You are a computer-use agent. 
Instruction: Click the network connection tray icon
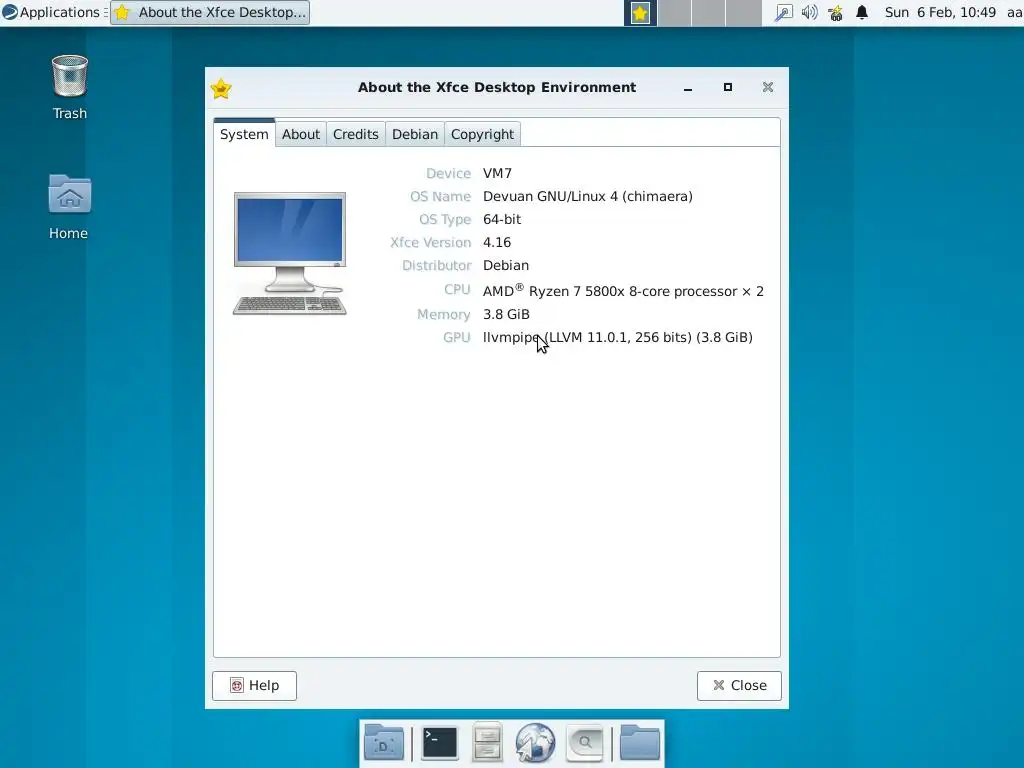coord(782,12)
